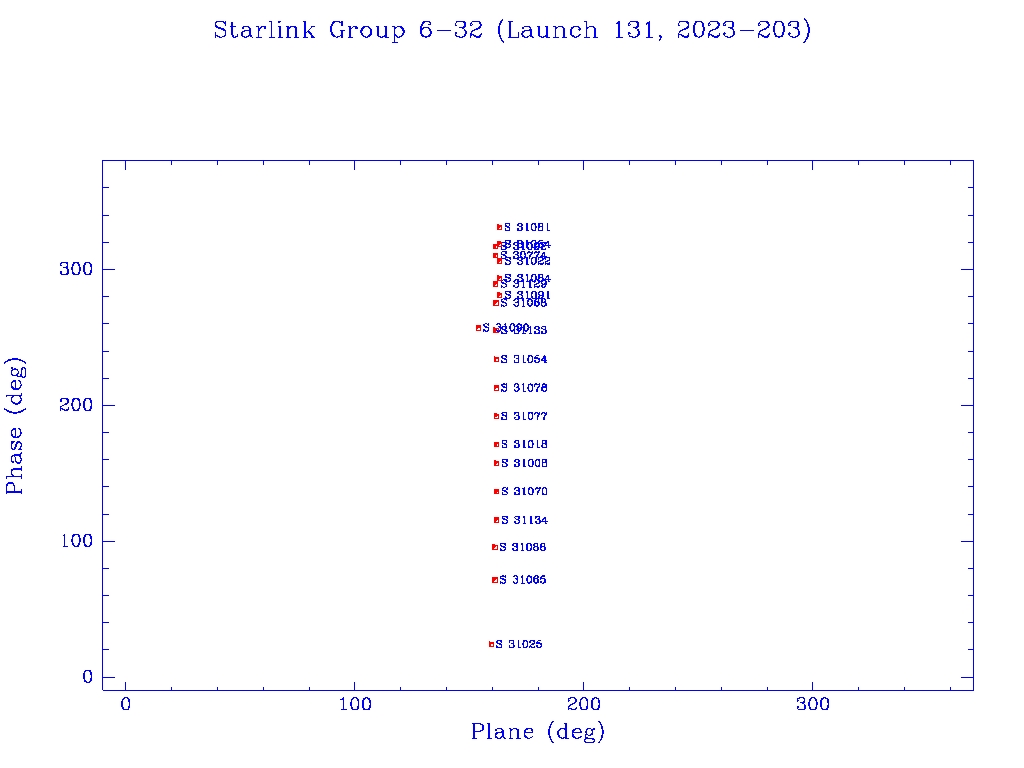Click the "S 31065" data label
Image resolution: width=1024 pixels, height=768 pixels.
[522, 580]
